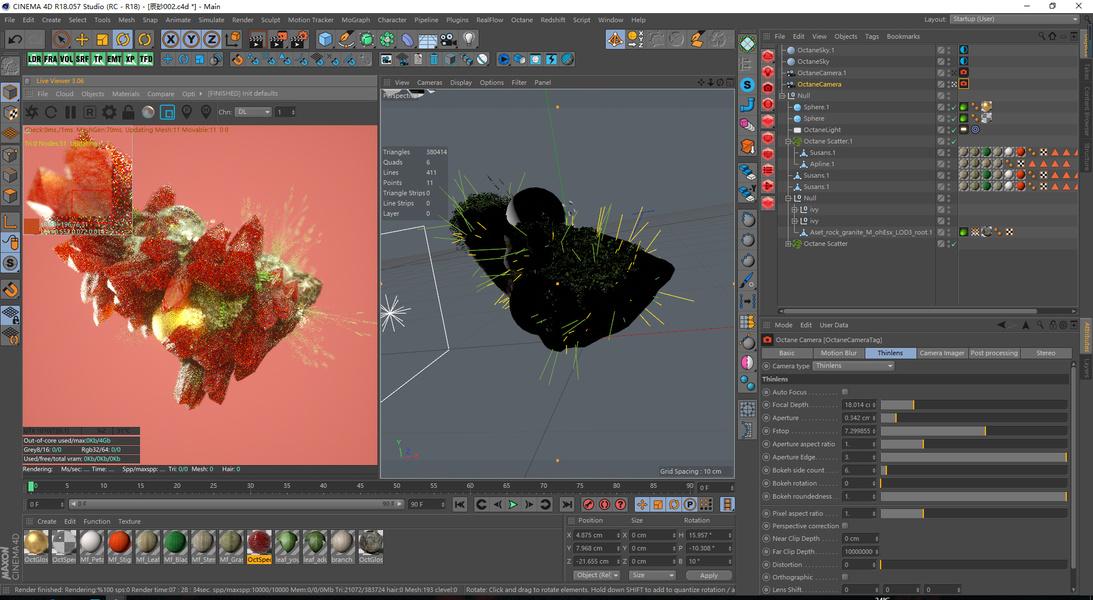The width and height of the screenshot is (1093, 600).
Task: Adjust the Aperture aspect ratio slider
Action: [x=974, y=444]
